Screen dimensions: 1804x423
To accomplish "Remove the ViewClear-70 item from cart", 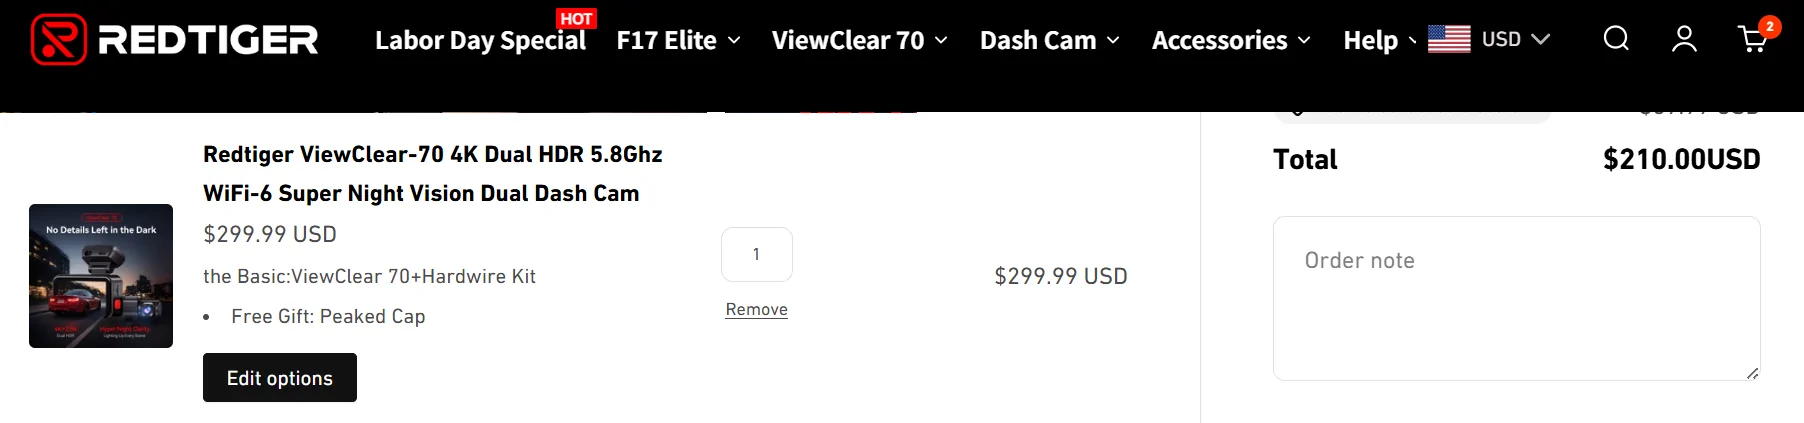I will coord(757,310).
